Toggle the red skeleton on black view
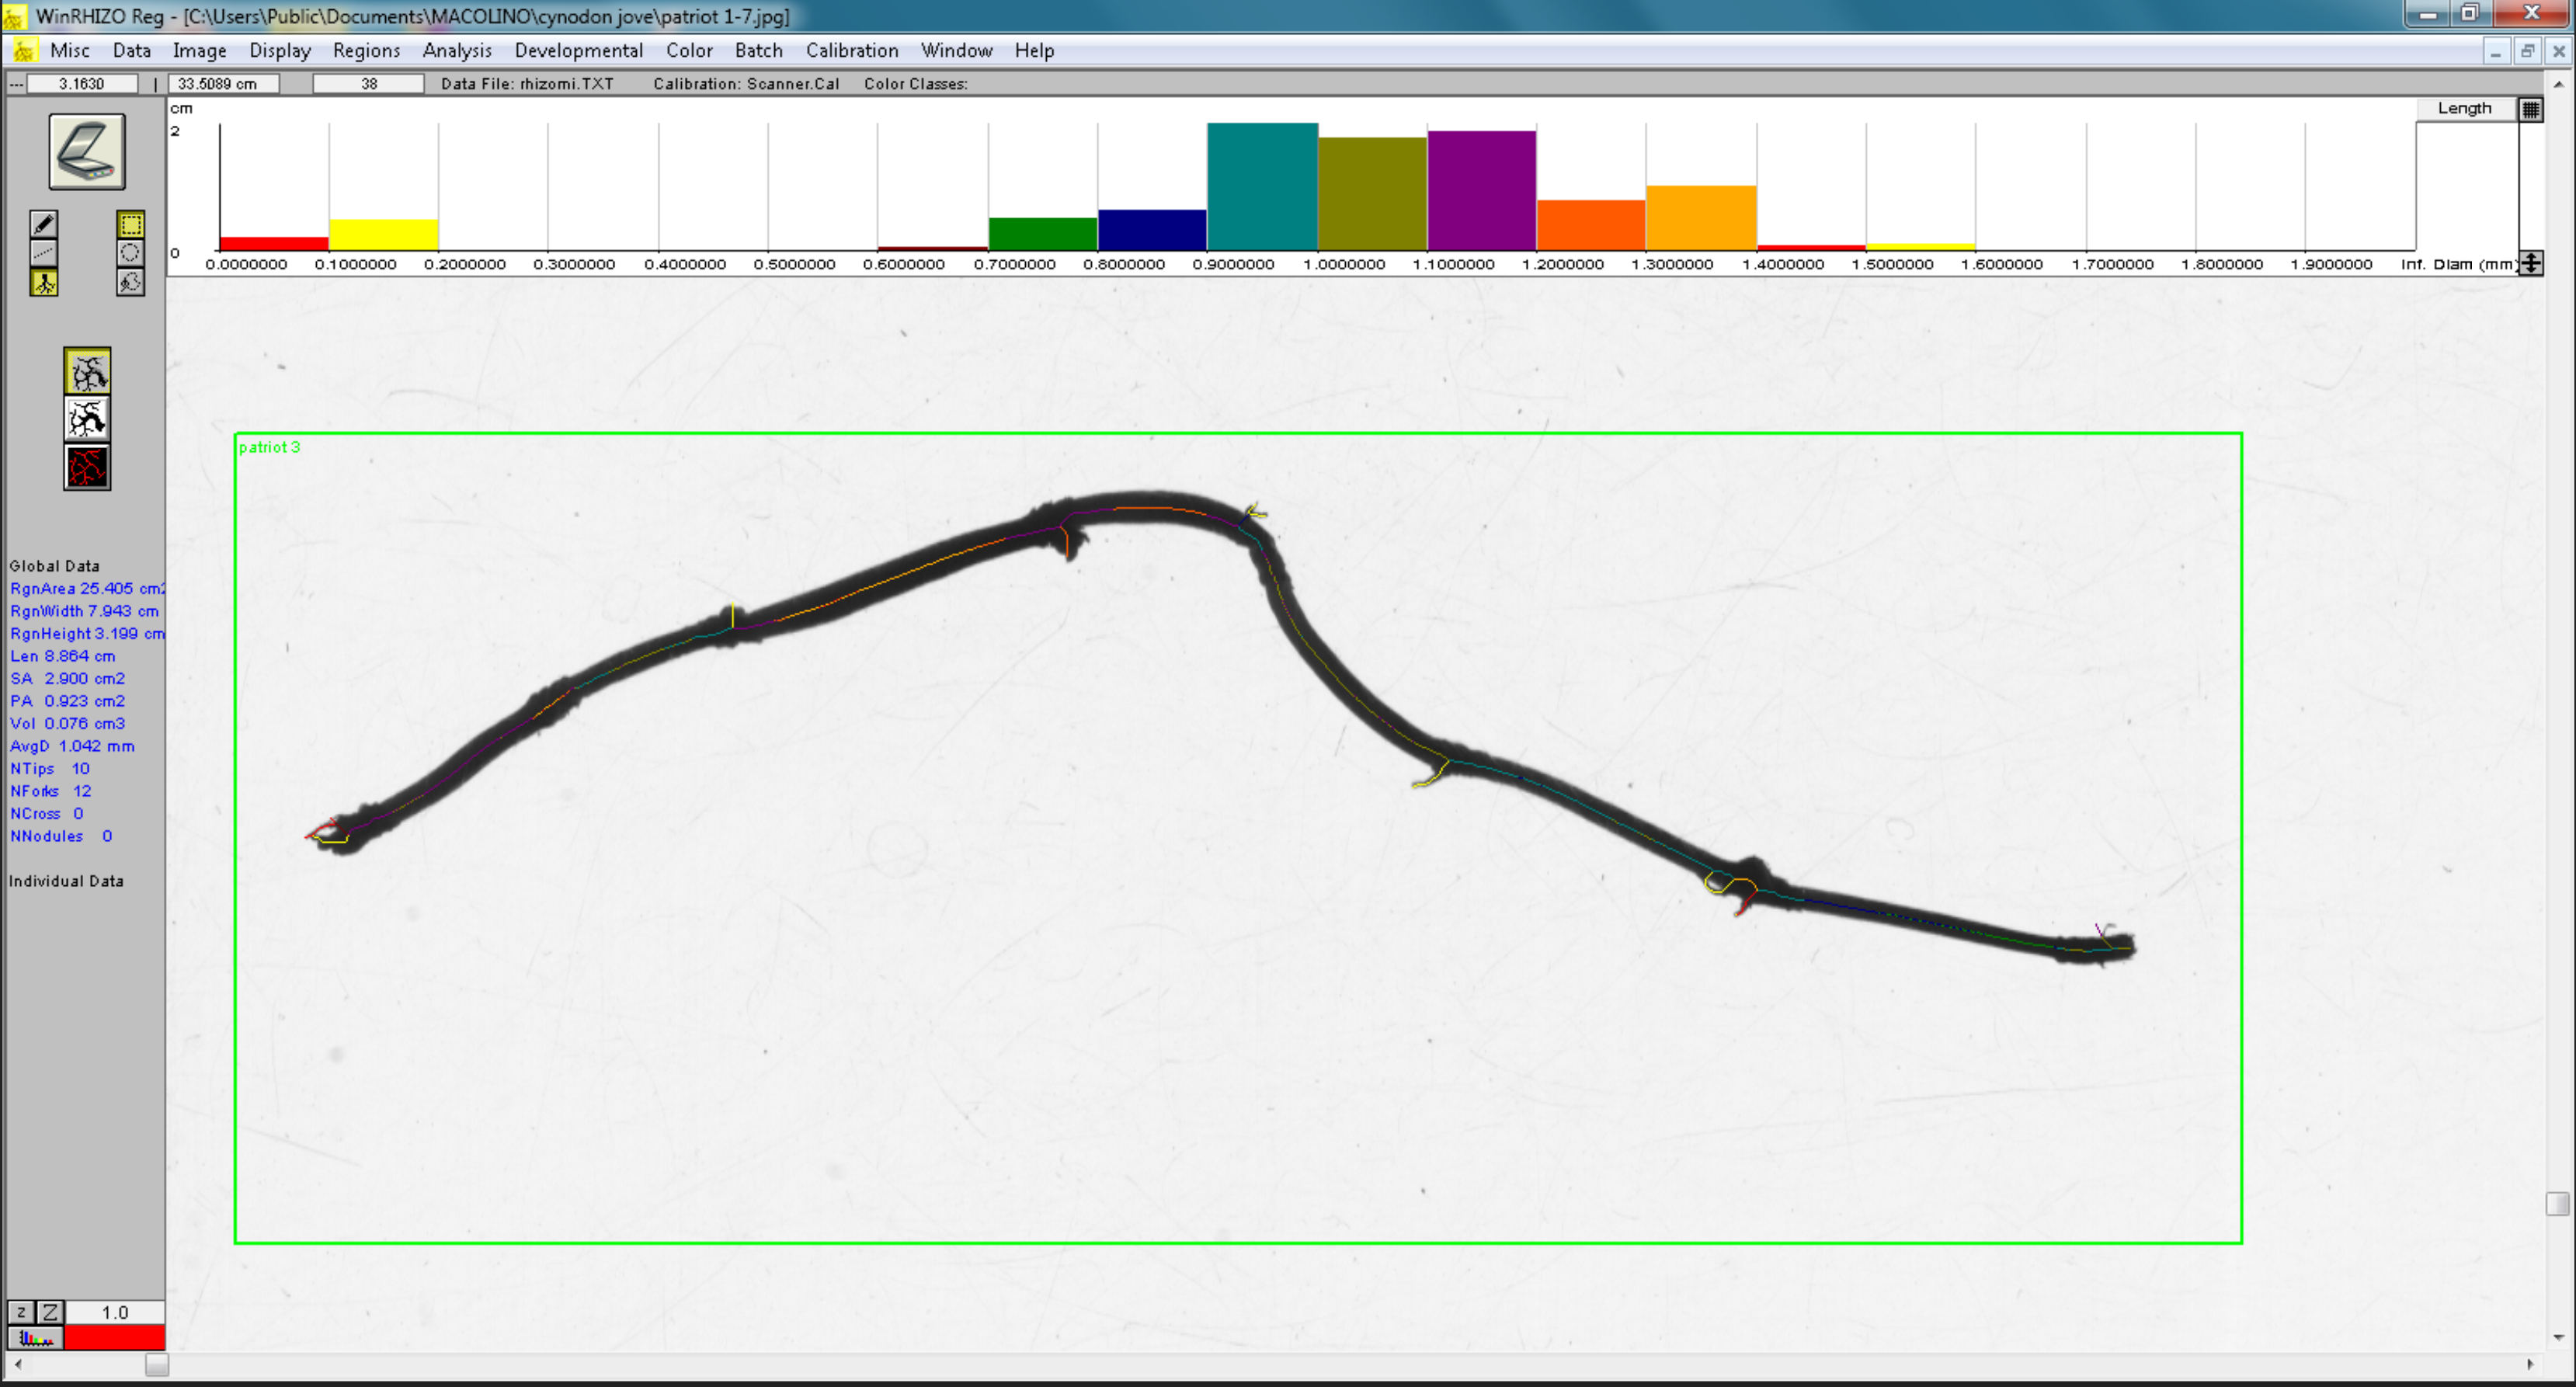This screenshot has width=2576, height=1387. [x=87, y=467]
